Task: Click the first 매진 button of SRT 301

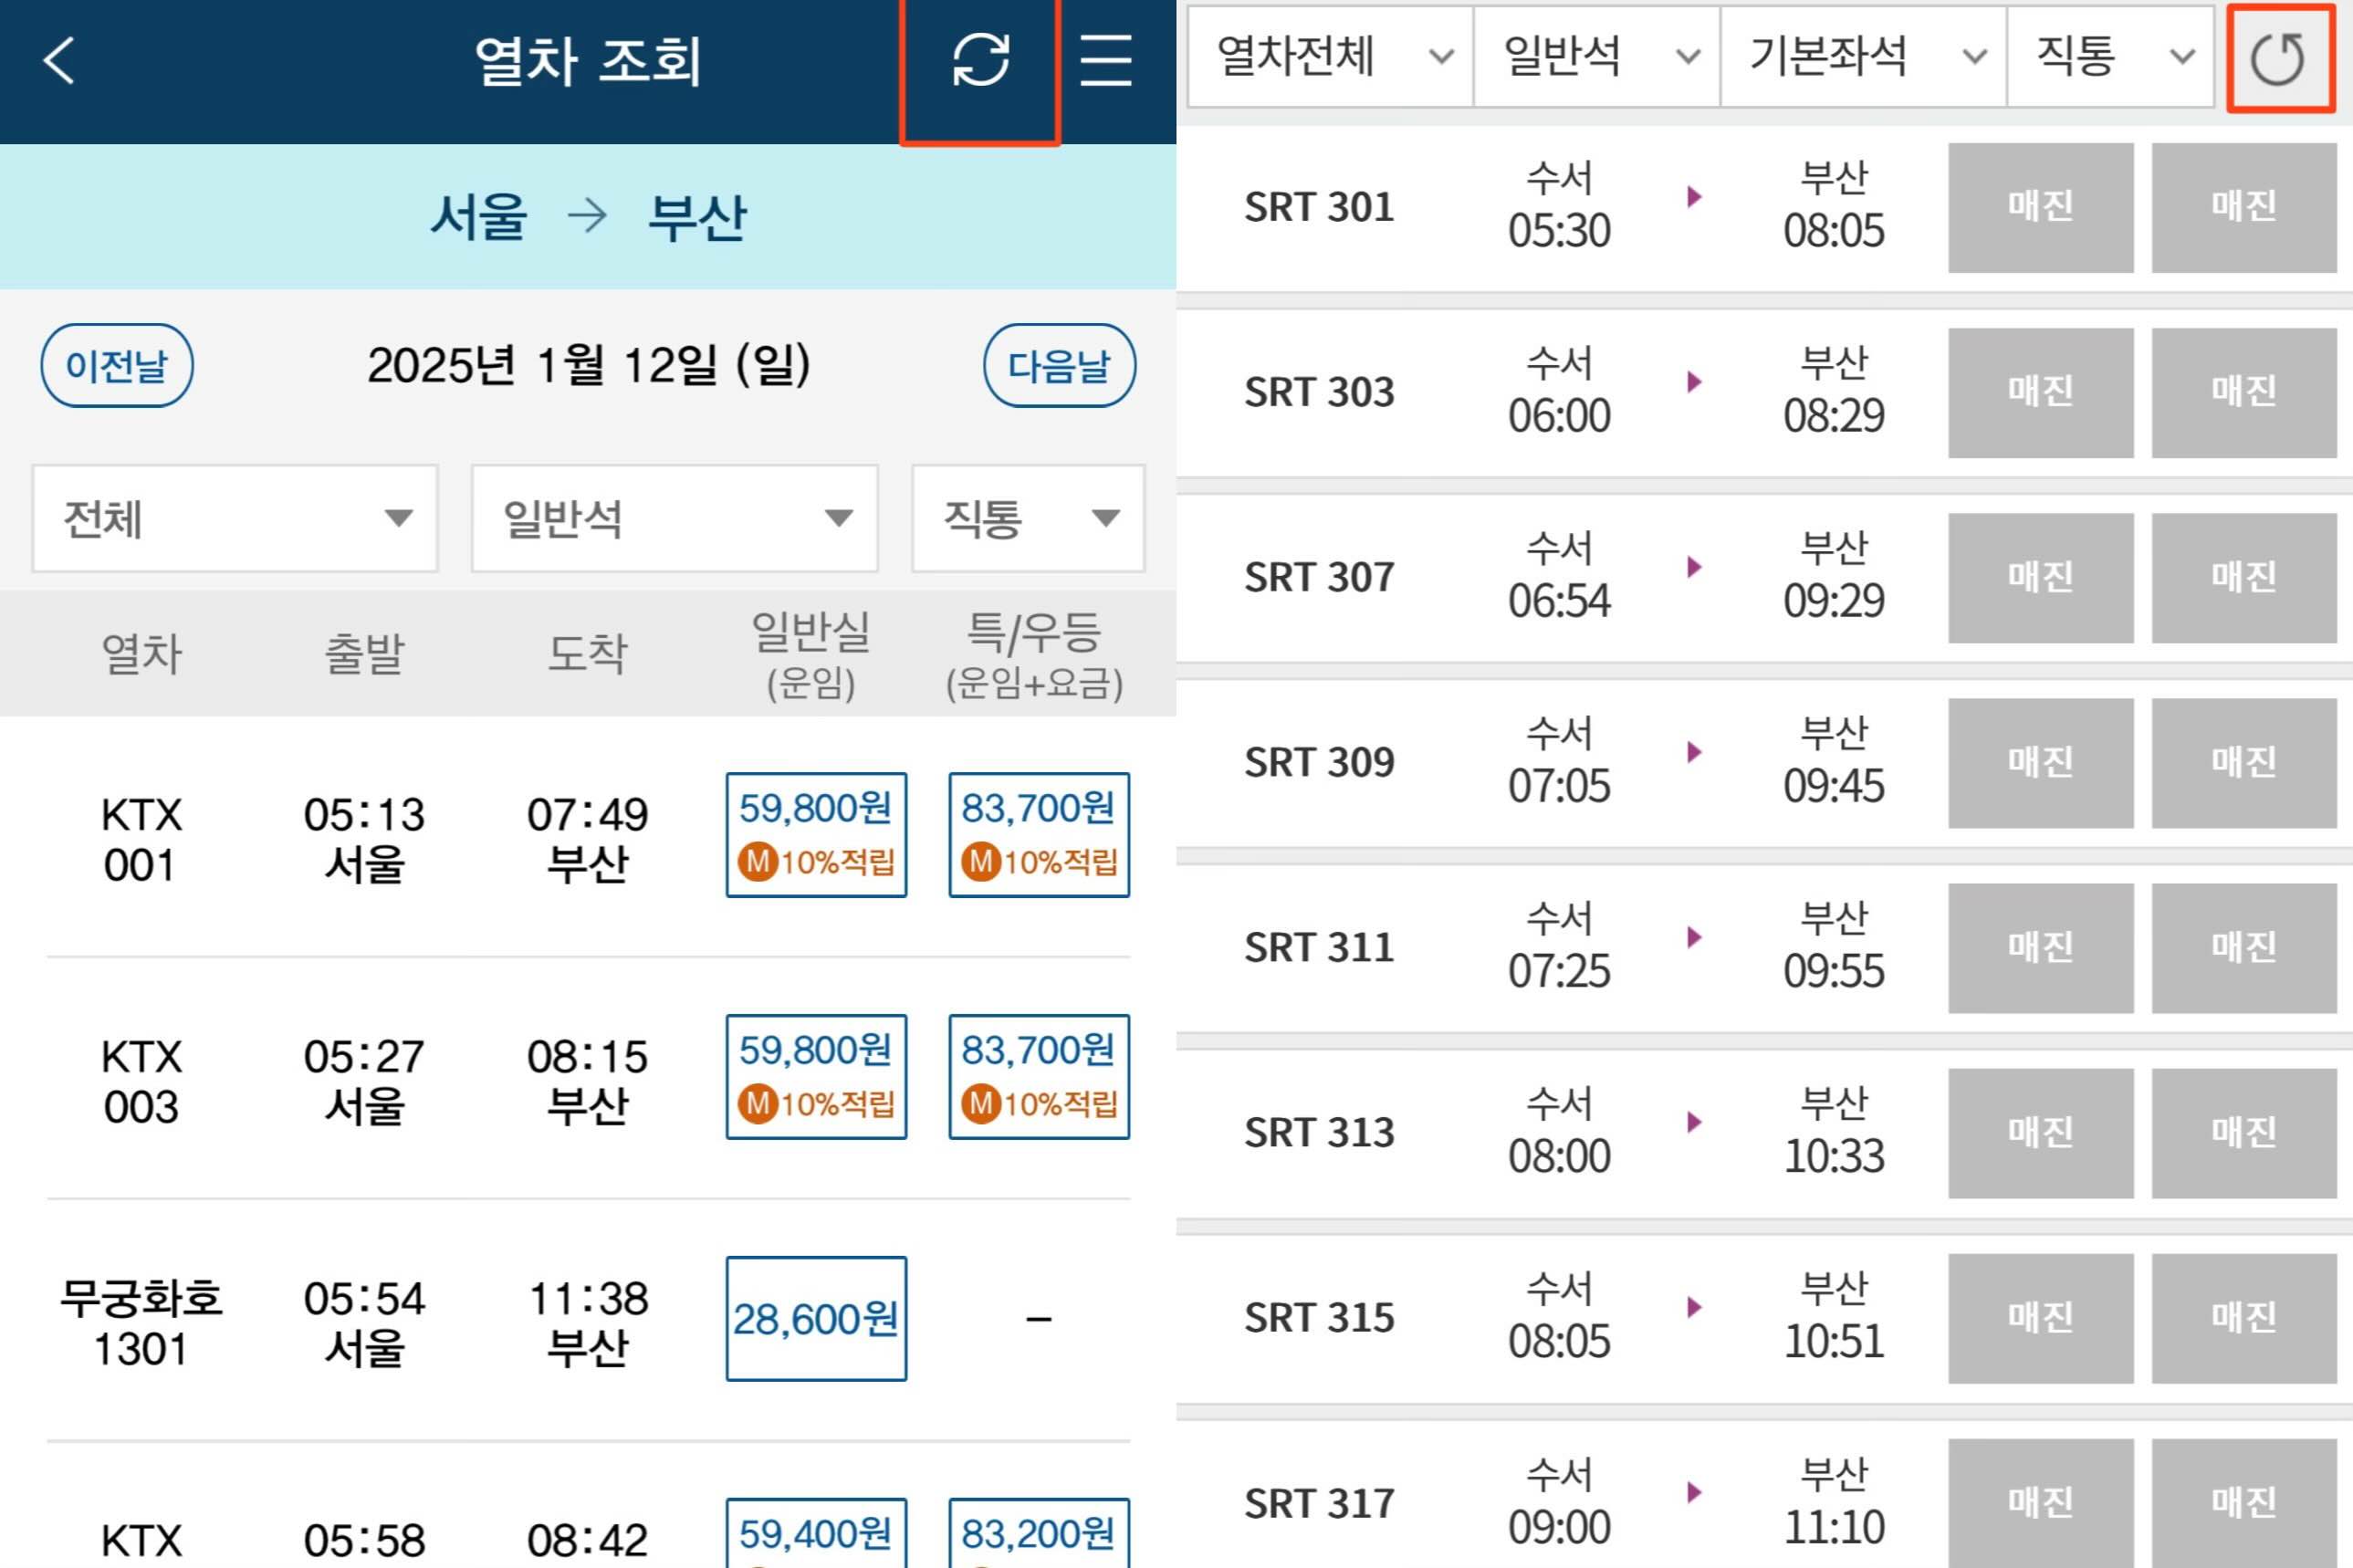Action: [x=2041, y=208]
